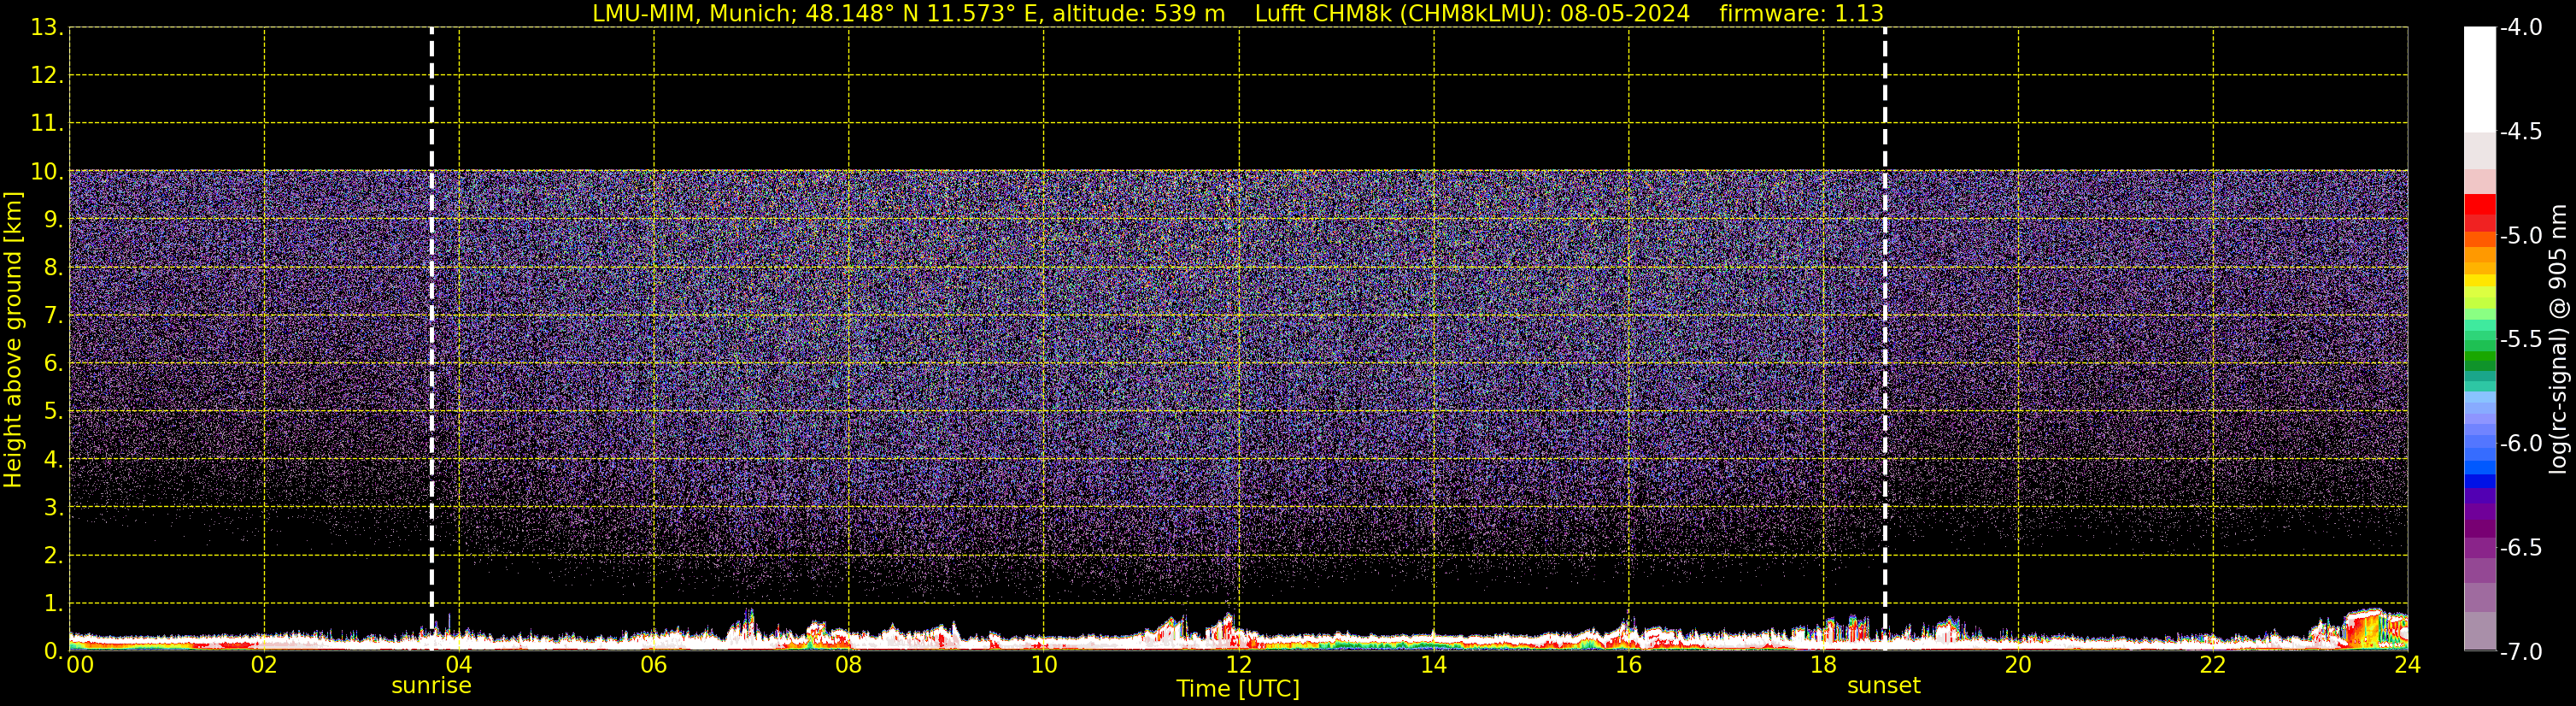Click the '2.' height tick label
Screen dimensions: 2576x706
53,556
